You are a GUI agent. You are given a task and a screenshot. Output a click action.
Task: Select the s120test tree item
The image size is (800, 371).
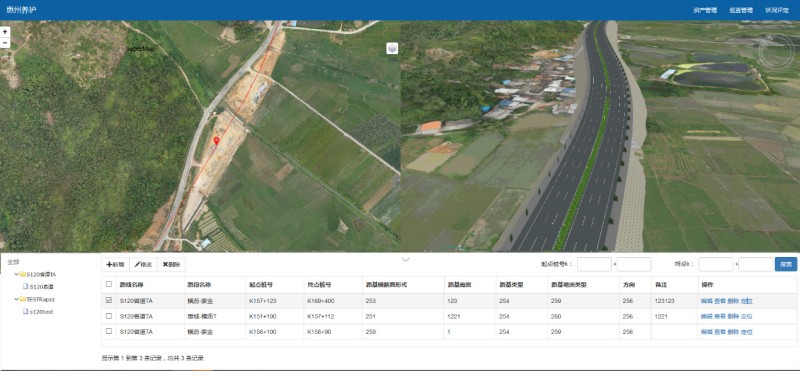[x=41, y=311]
